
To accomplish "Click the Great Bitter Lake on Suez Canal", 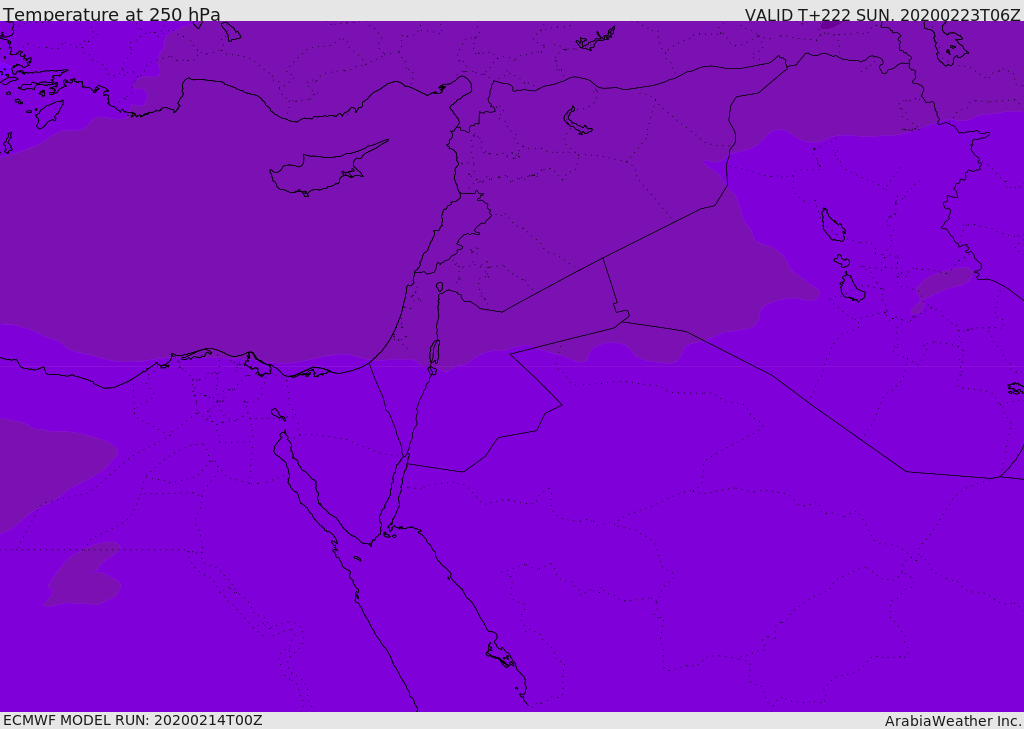I will [x=276, y=413].
